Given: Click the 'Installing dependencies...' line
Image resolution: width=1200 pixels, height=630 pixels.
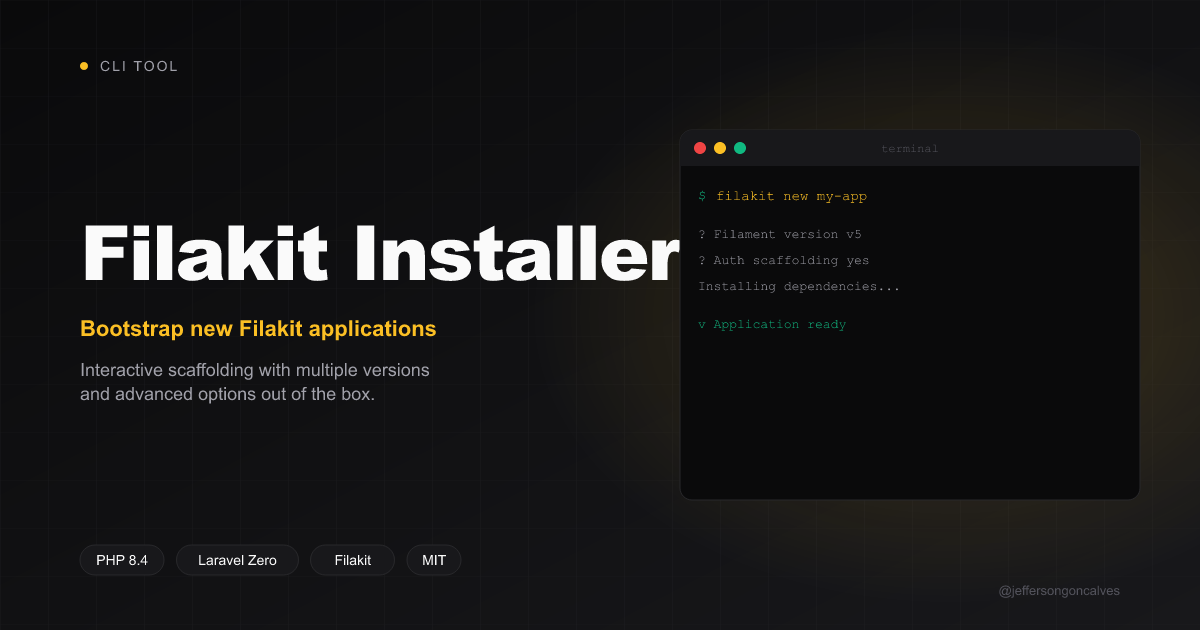Looking at the screenshot, I should (799, 286).
